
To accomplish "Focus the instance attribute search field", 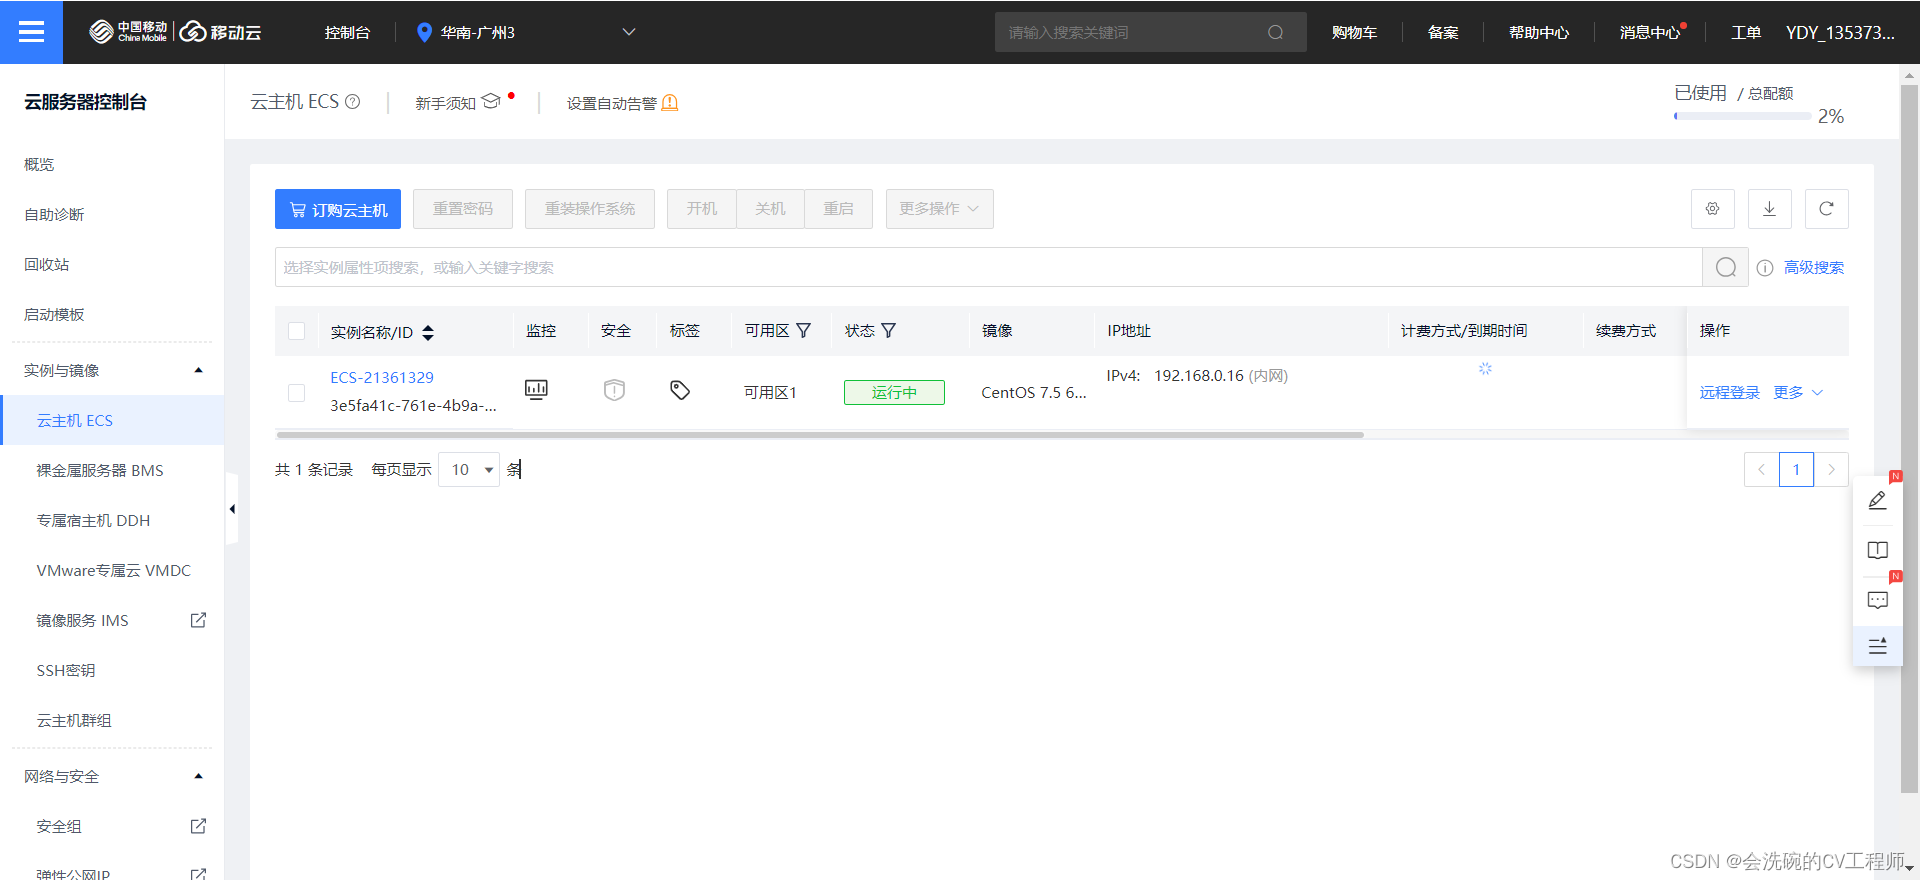I will click(x=988, y=267).
